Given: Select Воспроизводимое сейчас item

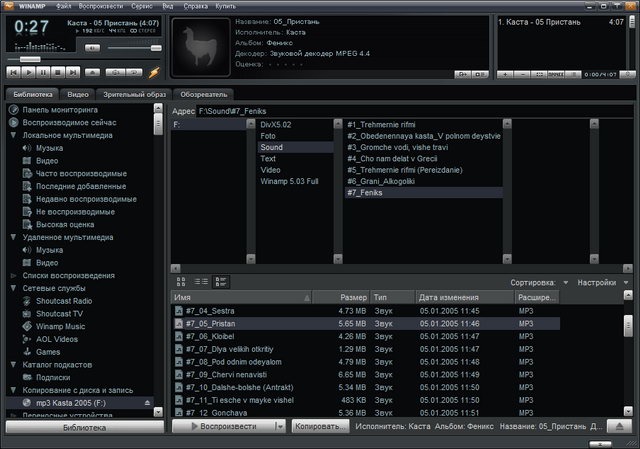Looking at the screenshot, I should pyautogui.click(x=69, y=122).
